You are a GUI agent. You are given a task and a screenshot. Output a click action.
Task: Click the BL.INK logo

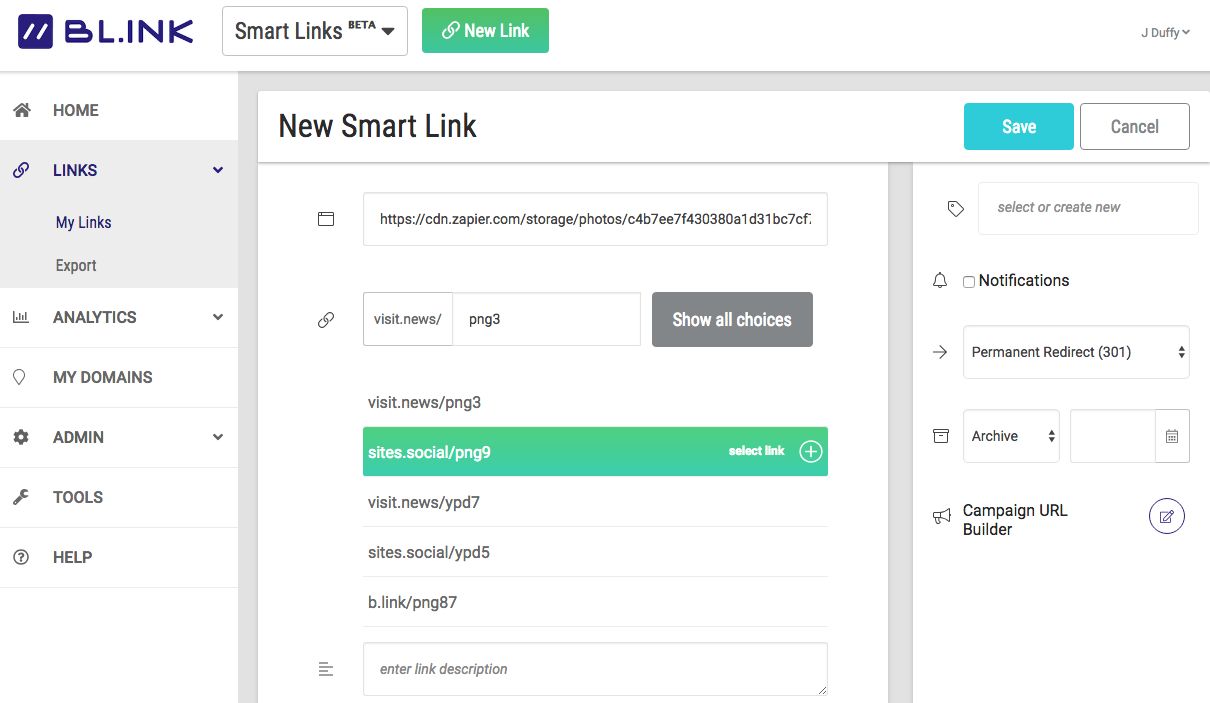[106, 31]
